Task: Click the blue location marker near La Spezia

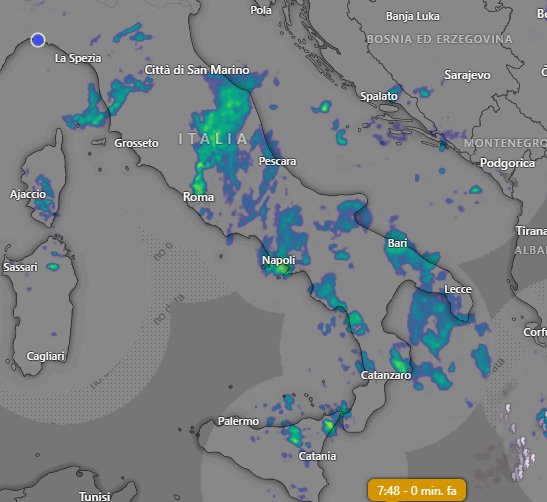Action: 38,40
